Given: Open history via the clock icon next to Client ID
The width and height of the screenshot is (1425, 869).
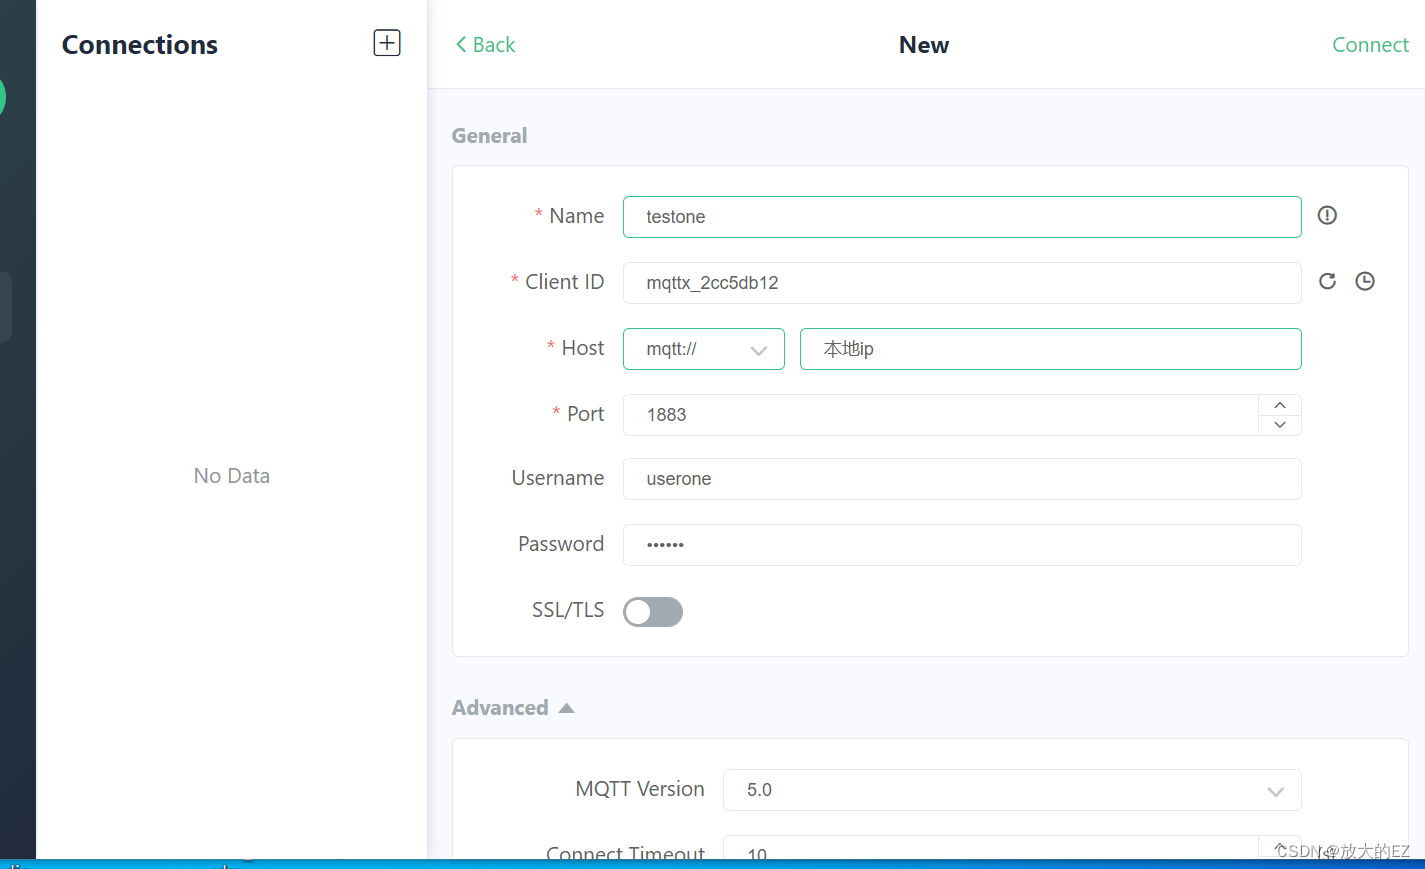Looking at the screenshot, I should tap(1364, 281).
